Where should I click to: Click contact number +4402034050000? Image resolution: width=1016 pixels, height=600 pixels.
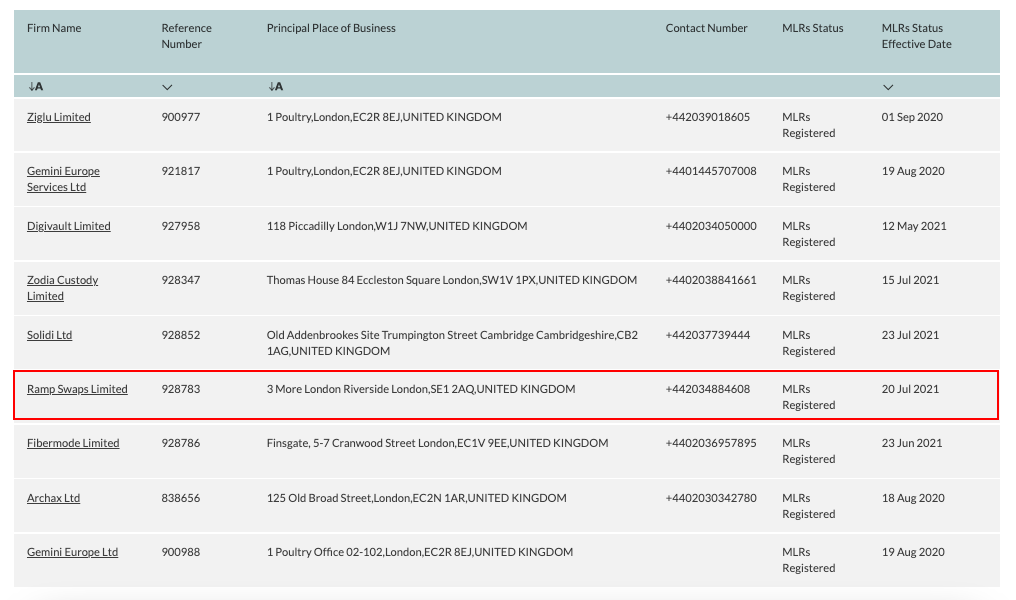pyautogui.click(x=711, y=226)
